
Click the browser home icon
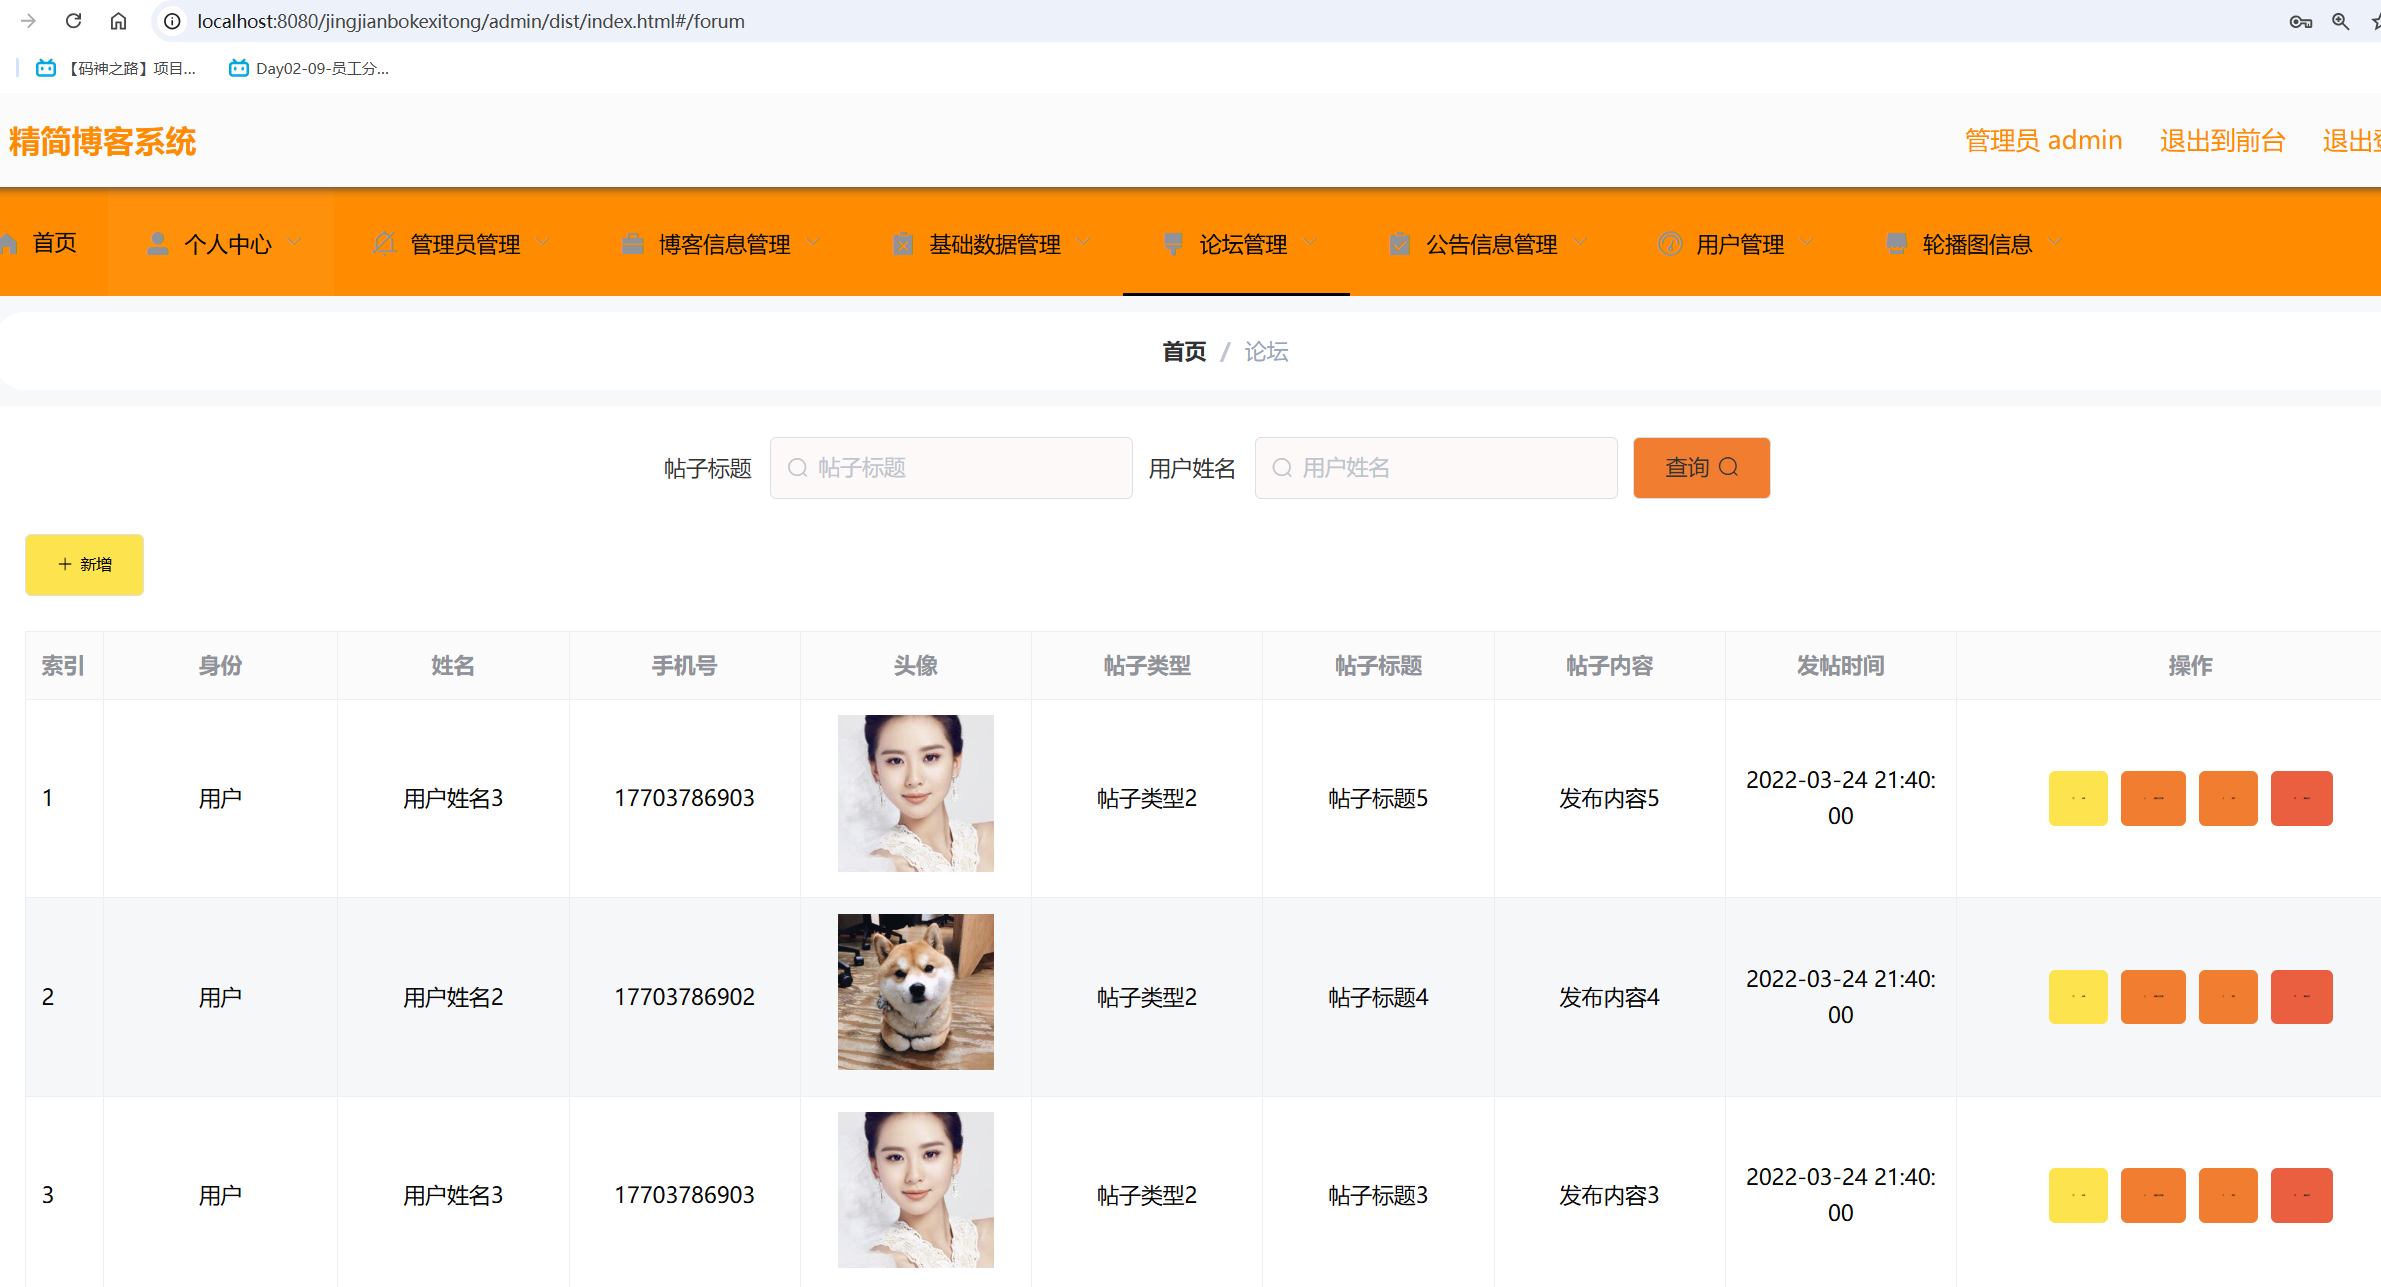click(x=118, y=21)
